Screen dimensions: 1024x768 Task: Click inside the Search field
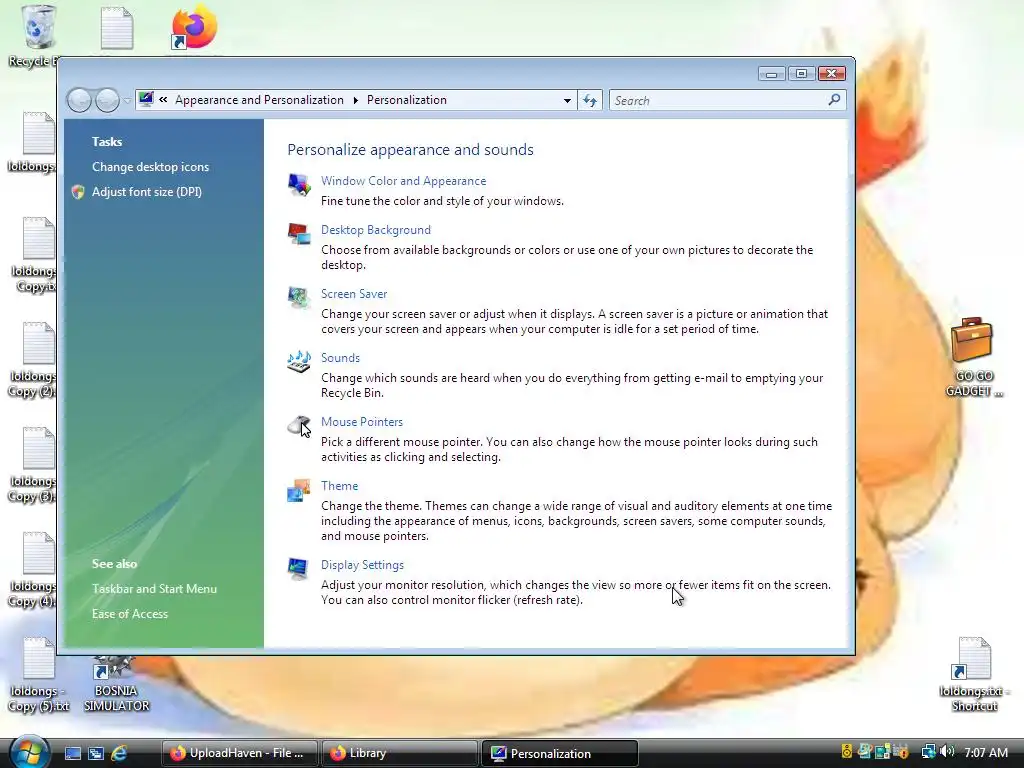click(x=718, y=101)
